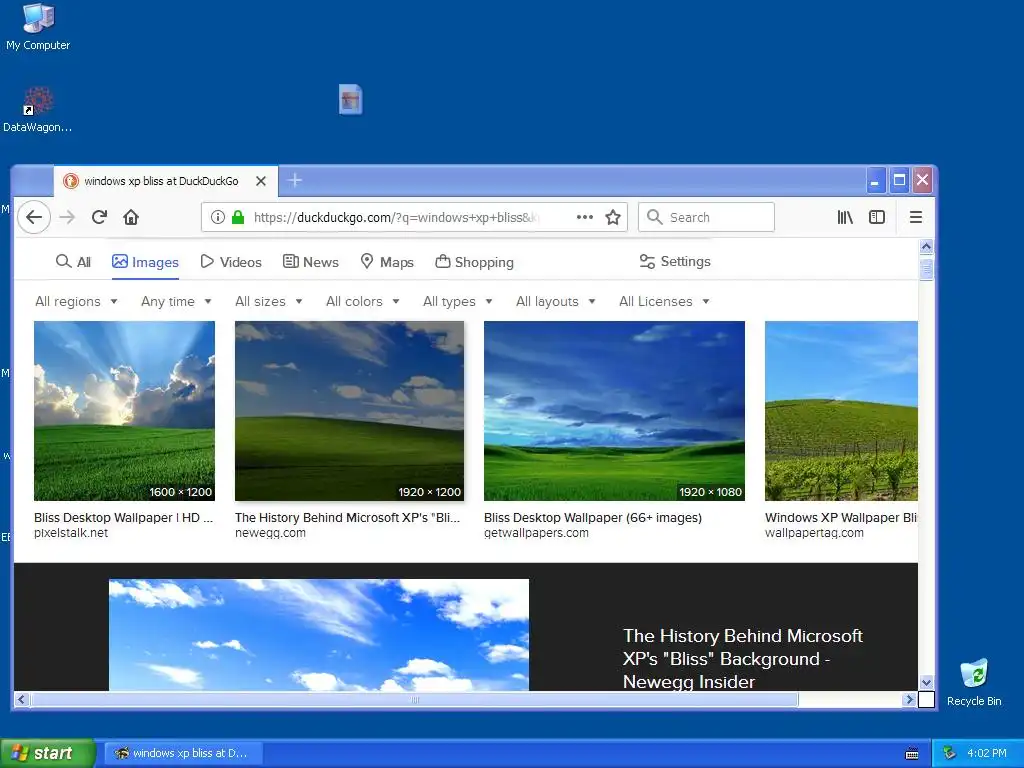1024x768 pixels.
Task: Select the My Computer desktop icon
Action: point(38,27)
